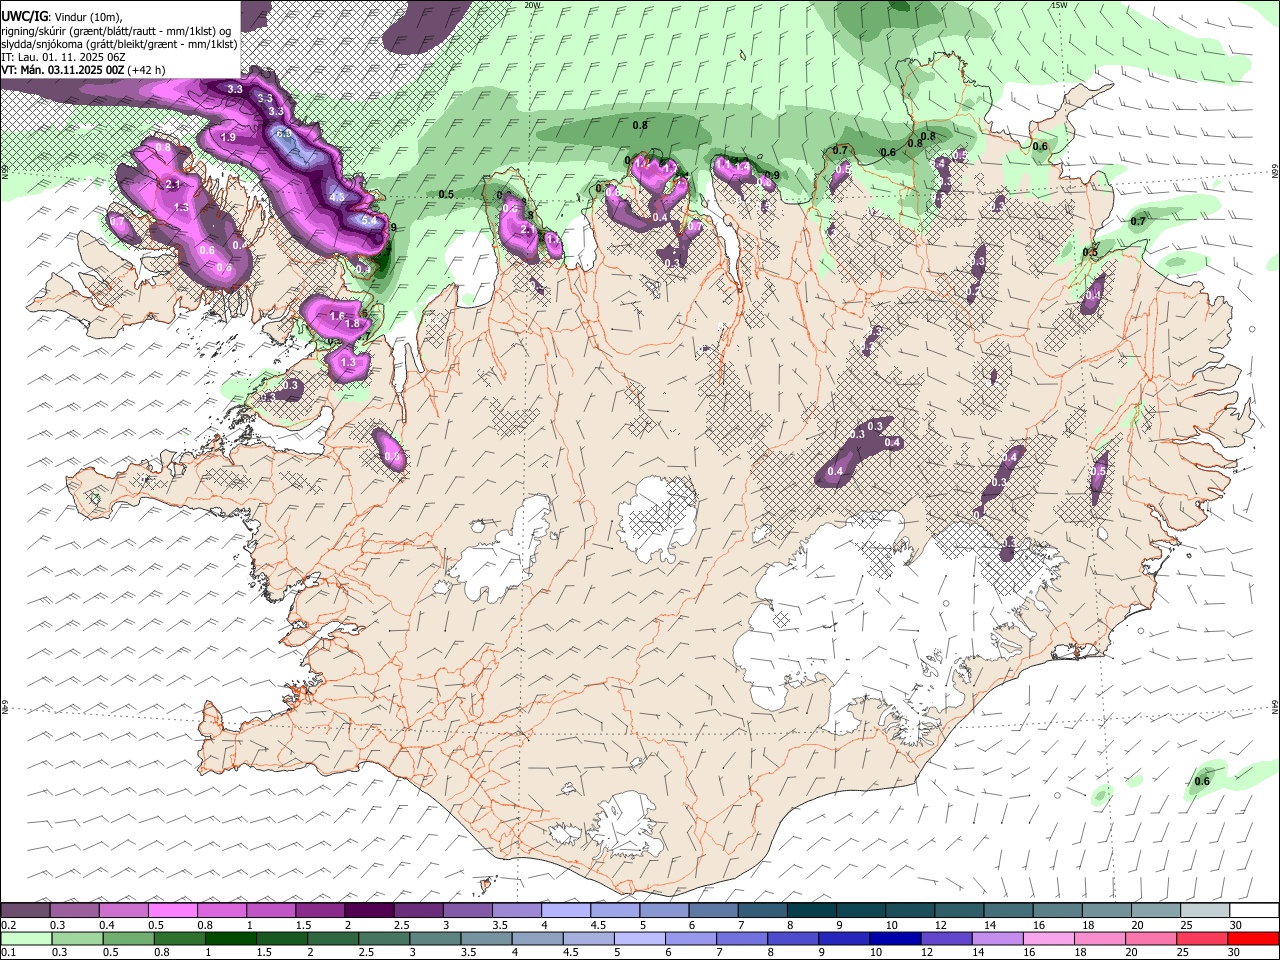This screenshot has width=1280, height=960.
Task: Click the 1.9 snowfall value label
Action: tap(228, 137)
